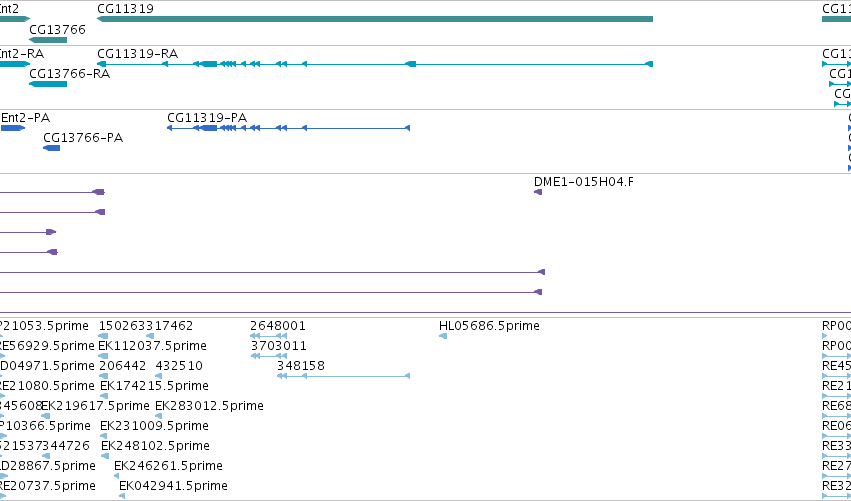Select the DME1-015H04.F arrow glyph
The width and height of the screenshot is (851, 501).
click(538, 192)
